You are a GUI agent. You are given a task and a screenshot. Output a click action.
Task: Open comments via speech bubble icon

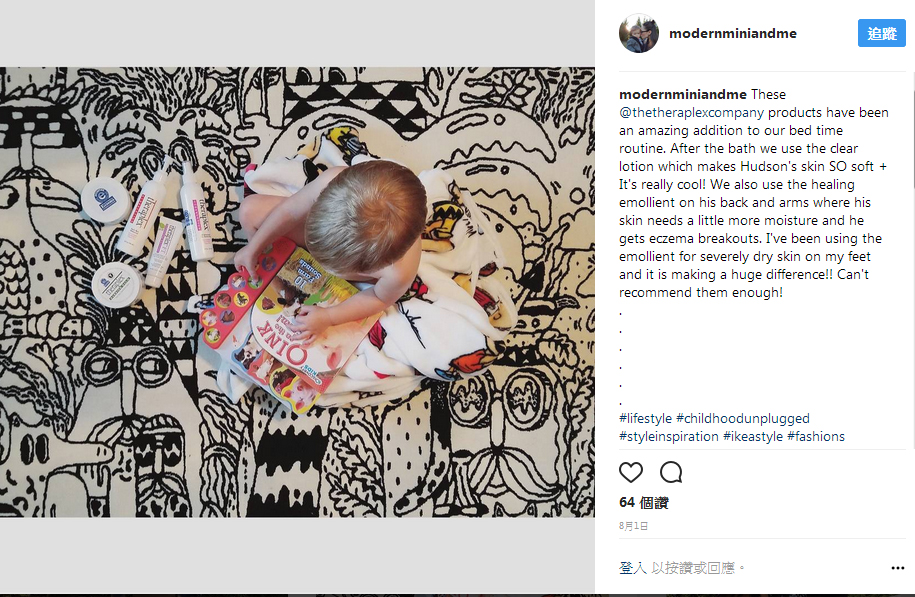671,472
